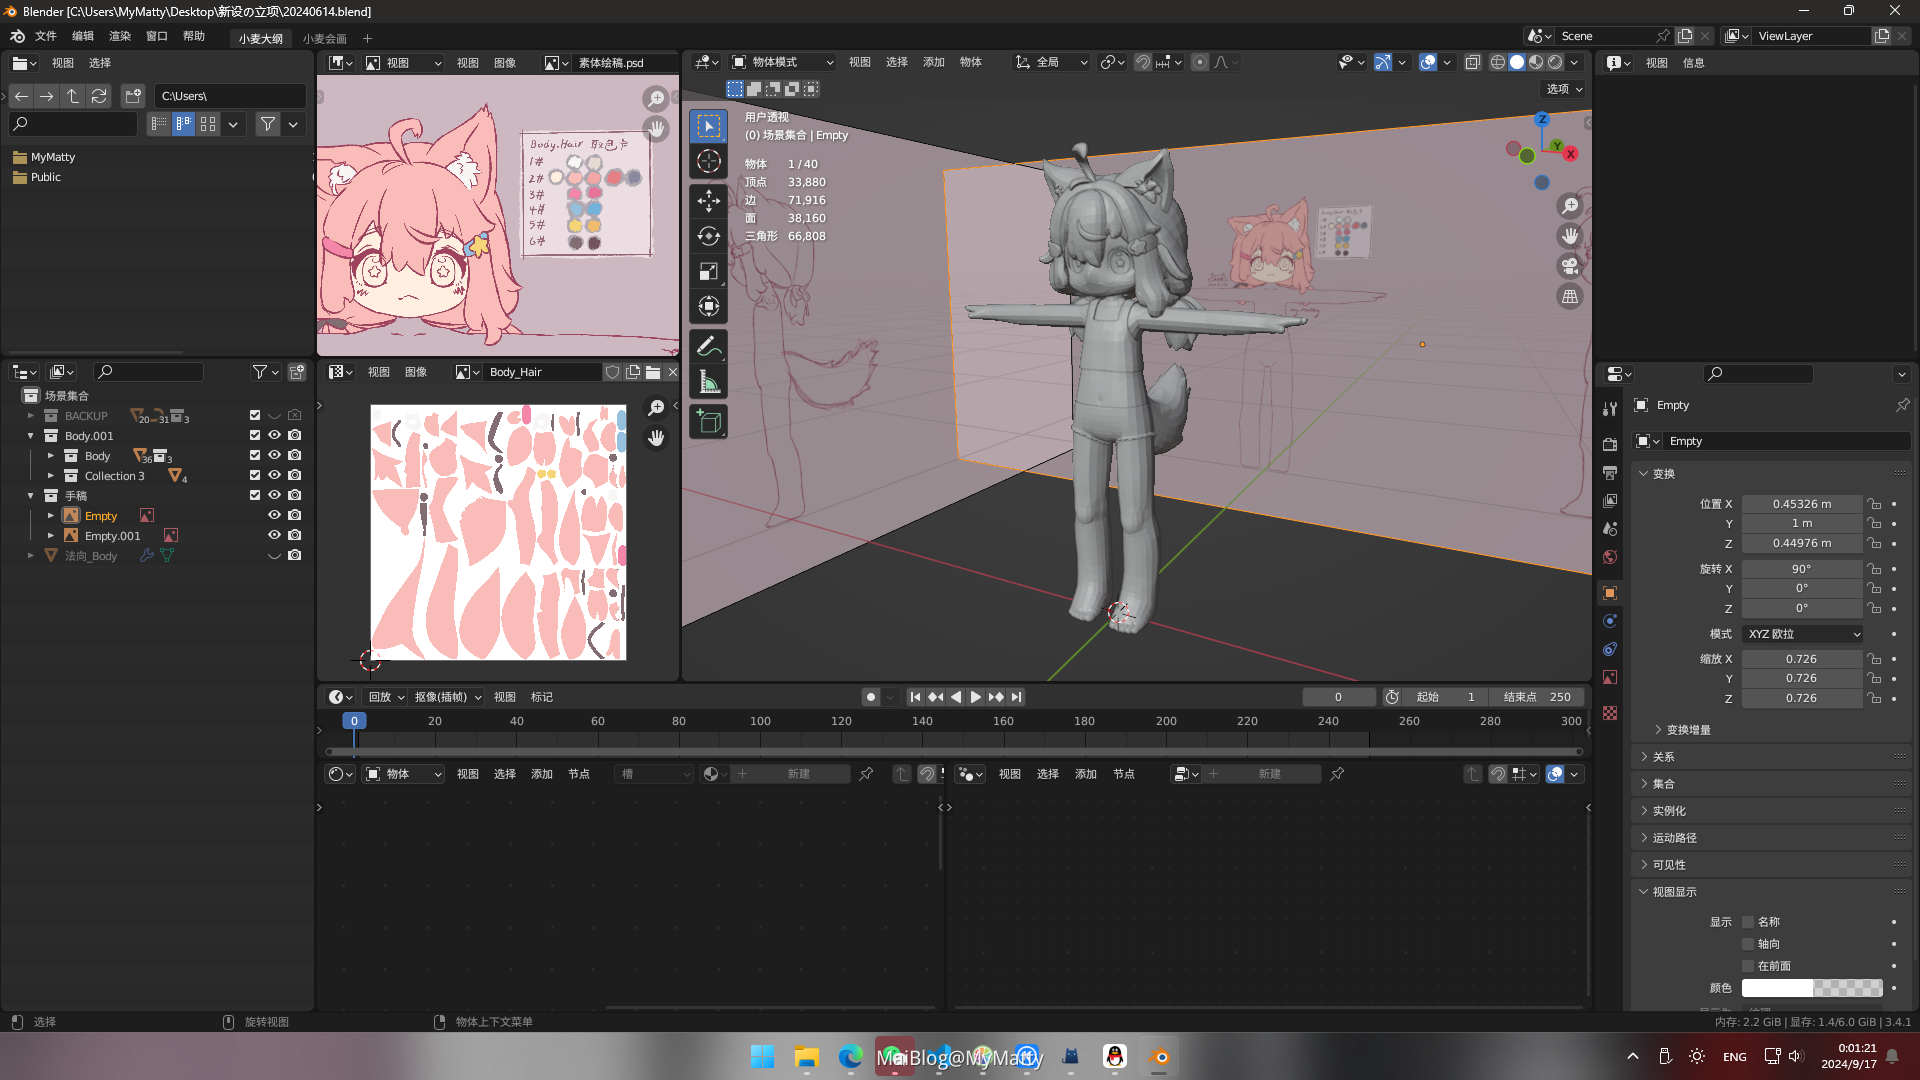Switch to the 小麦会画 workspace tab

[x=325, y=39]
